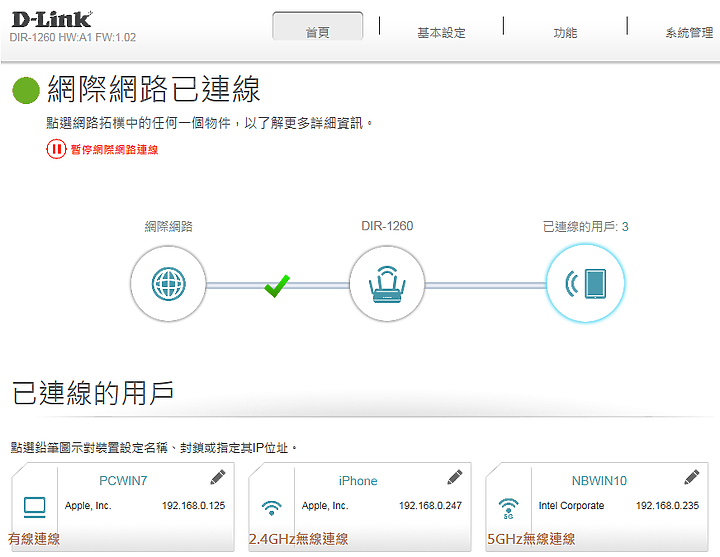Image resolution: width=720 pixels, height=557 pixels.
Task: Click the IP address 192.168.0.235
Action: coord(667,506)
